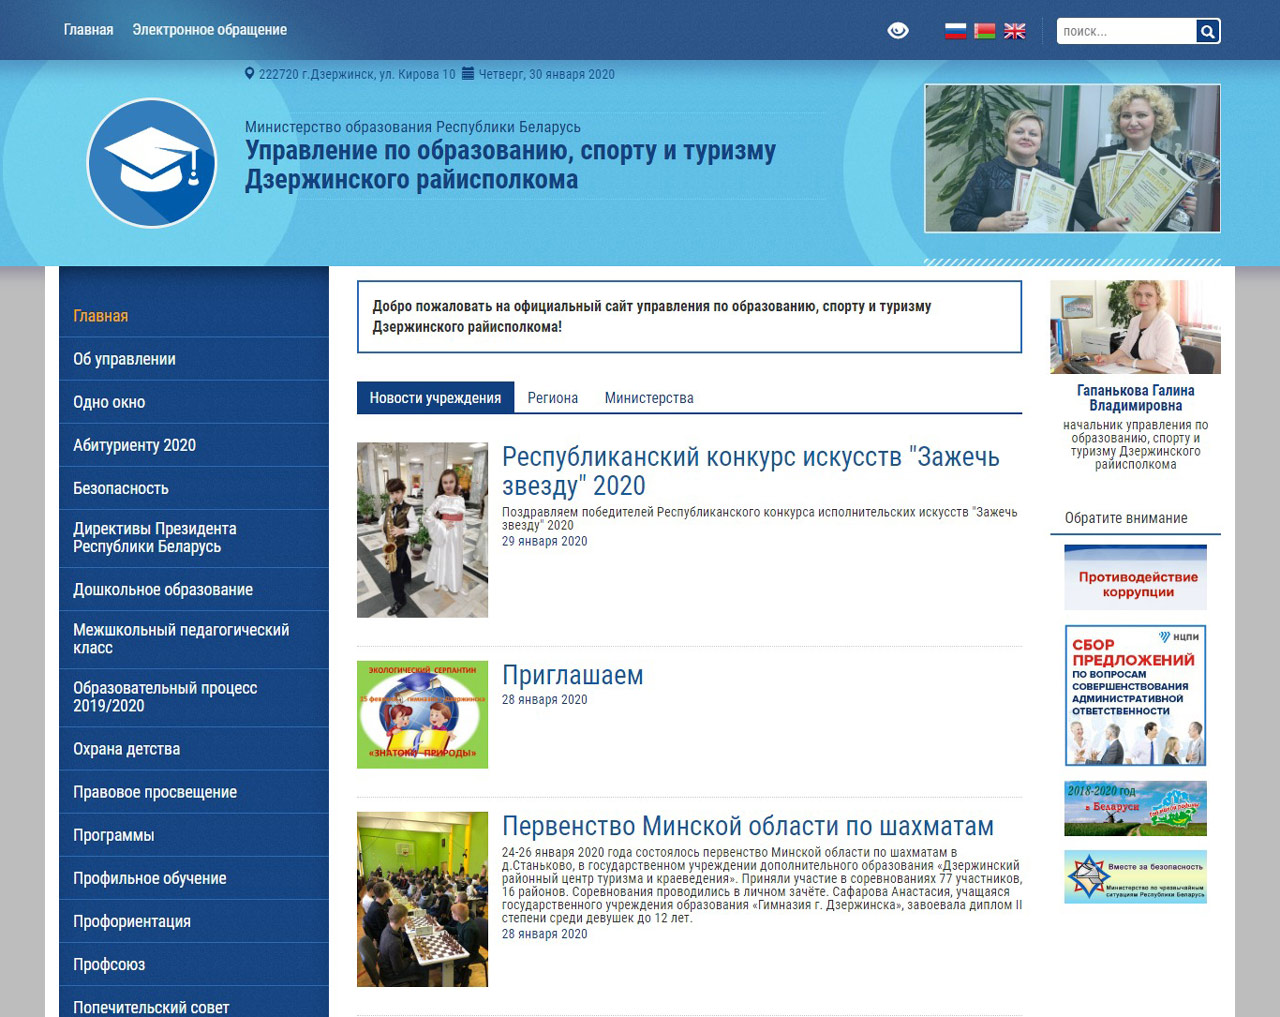Open Главная in the top bar

[88, 30]
